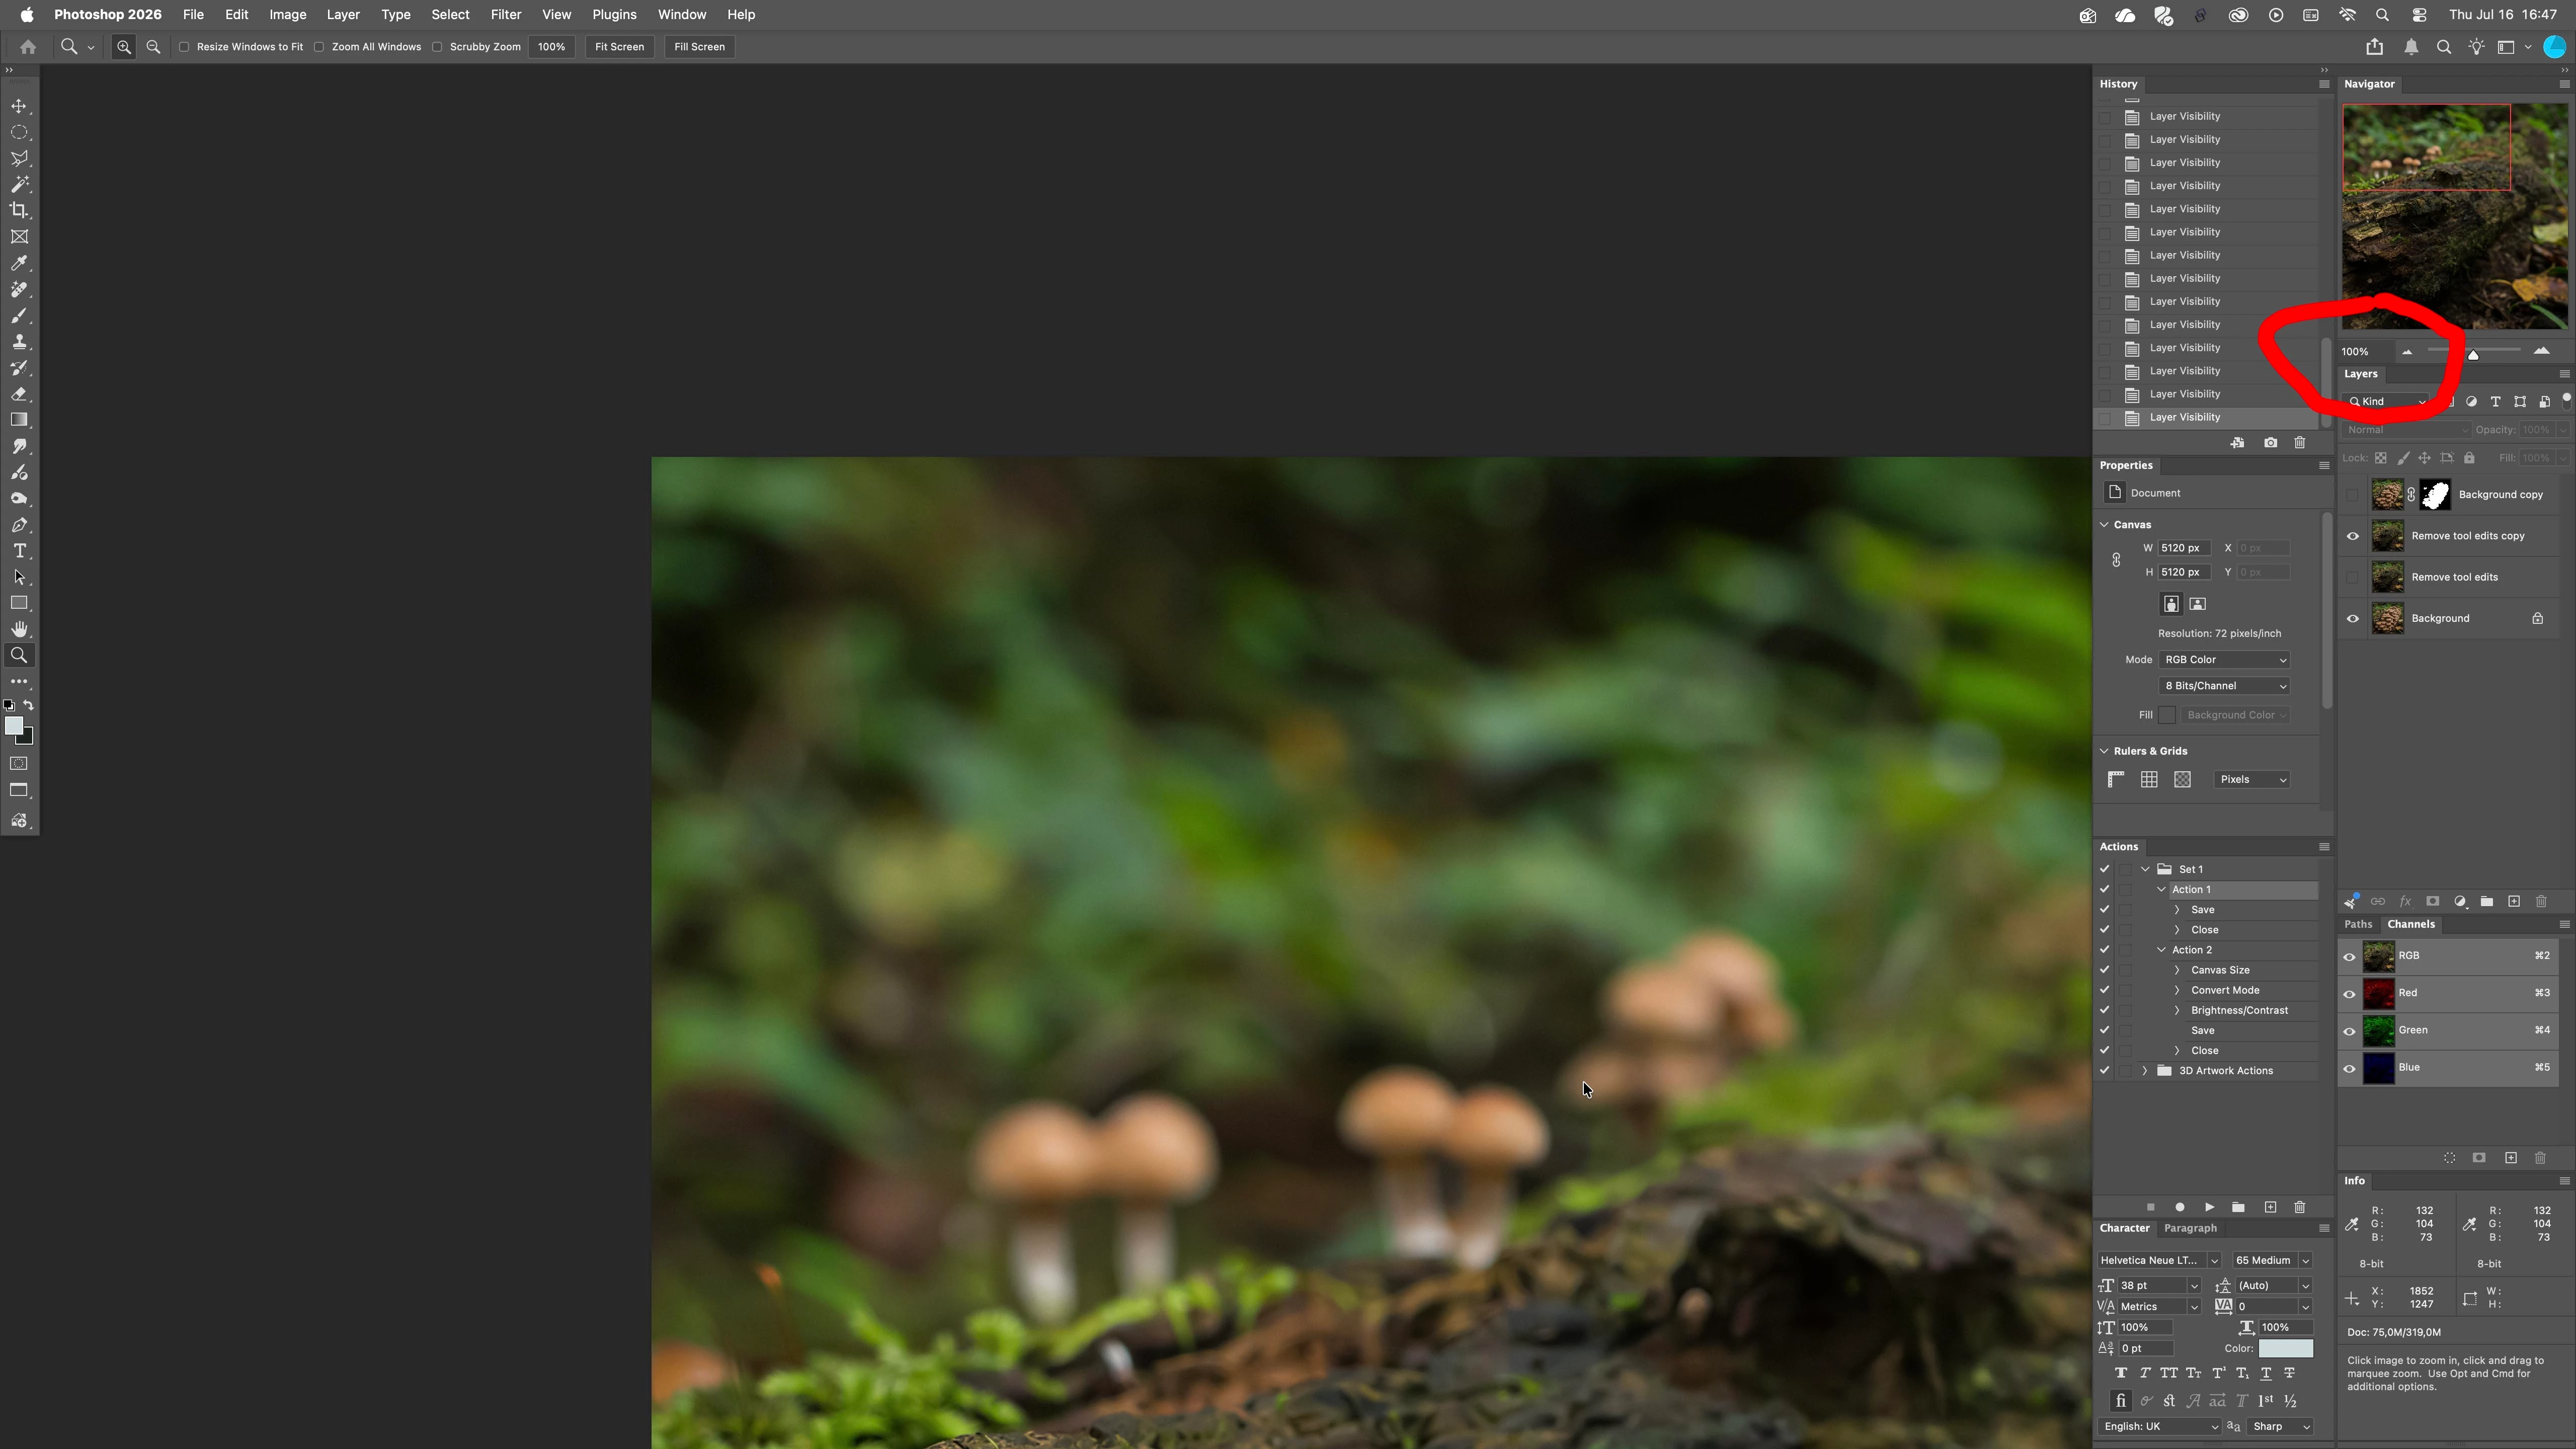Open the Filter menu
Image resolution: width=2576 pixels, height=1449 pixels.
pyautogui.click(x=506, y=15)
